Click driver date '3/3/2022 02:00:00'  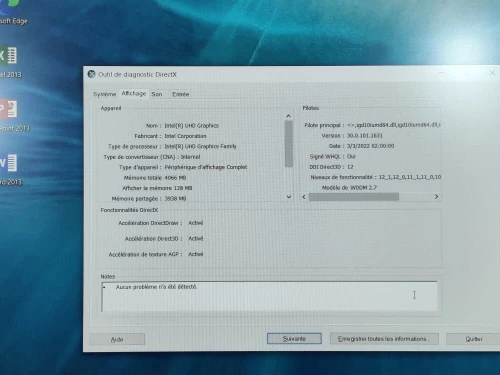click(x=370, y=146)
